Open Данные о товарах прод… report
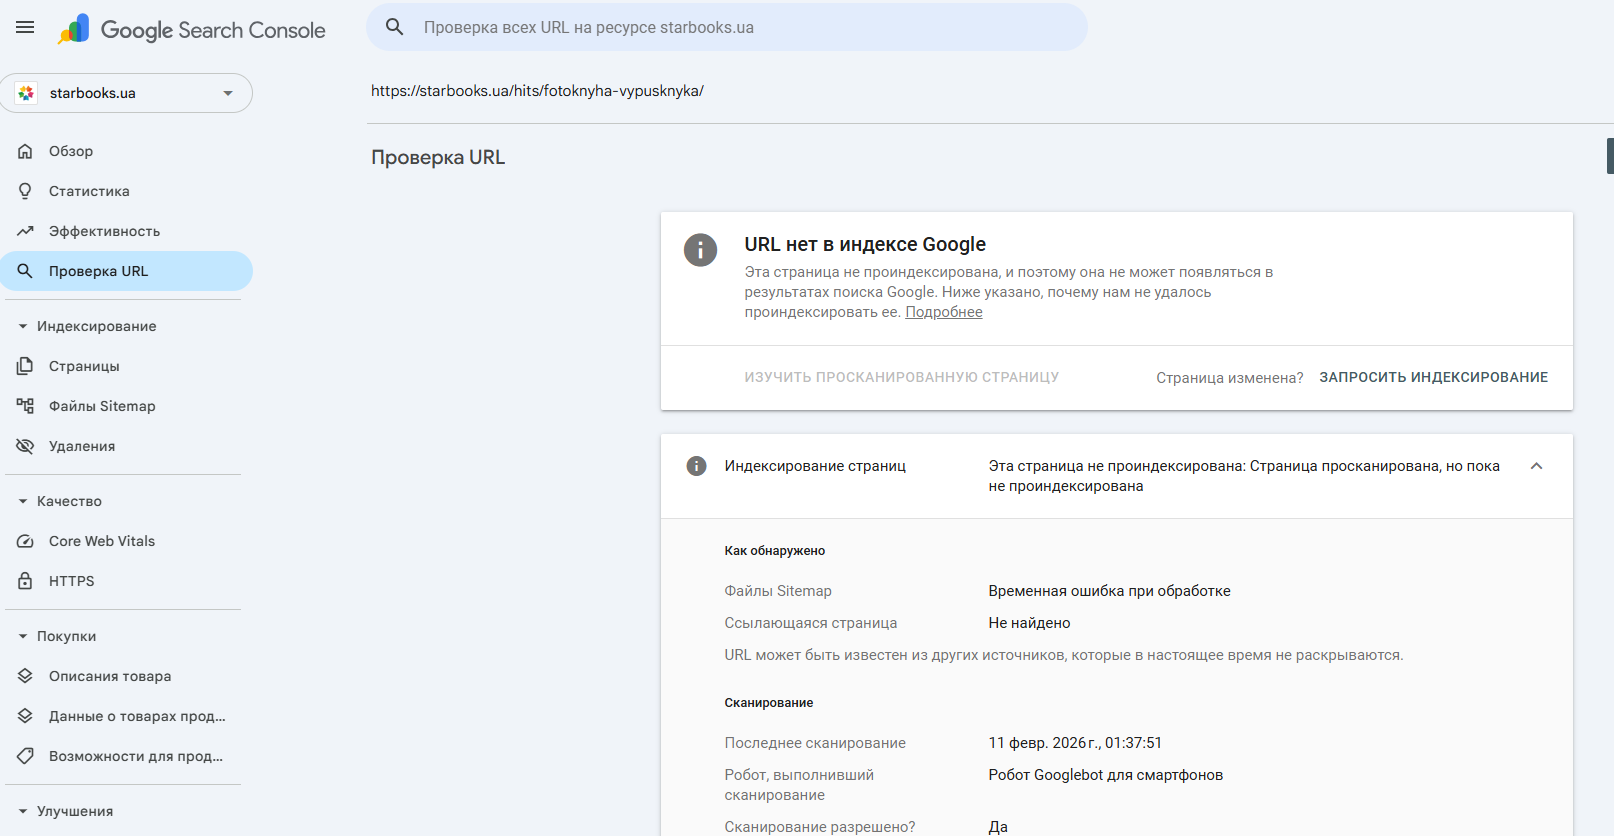Image resolution: width=1614 pixels, height=836 pixels. pos(126,716)
